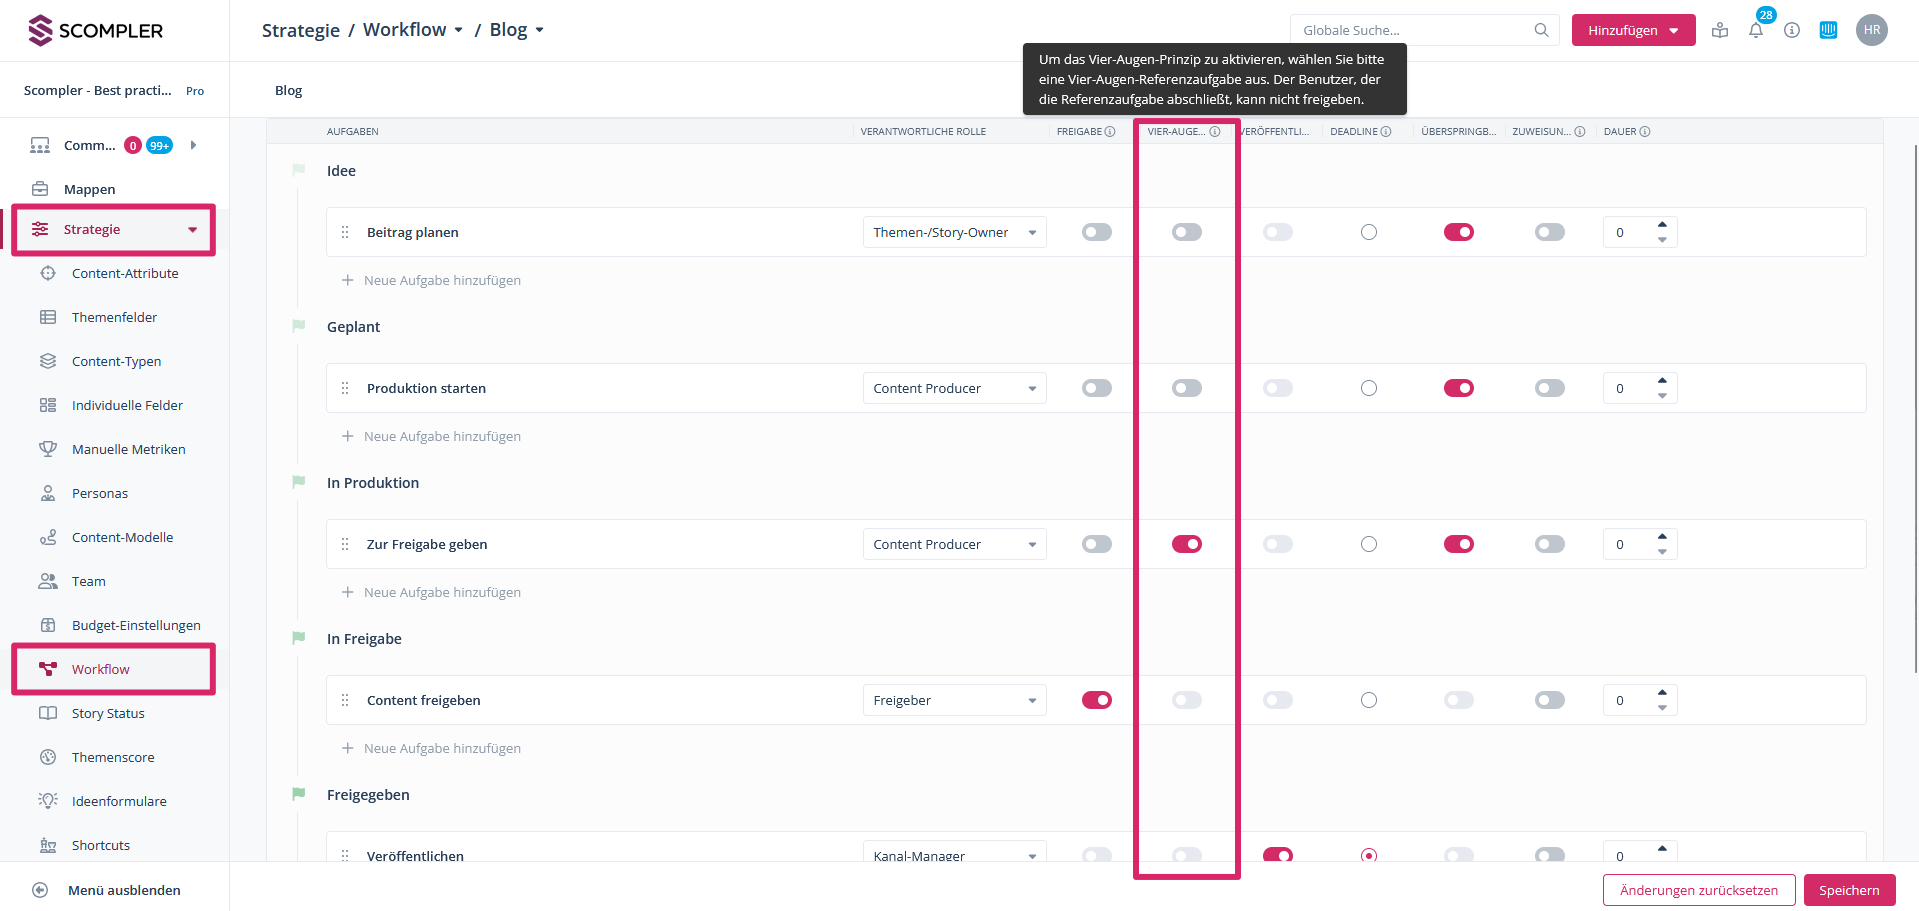Open Freigeber role dropdown
The height and width of the screenshot is (911, 1919).
(954, 700)
